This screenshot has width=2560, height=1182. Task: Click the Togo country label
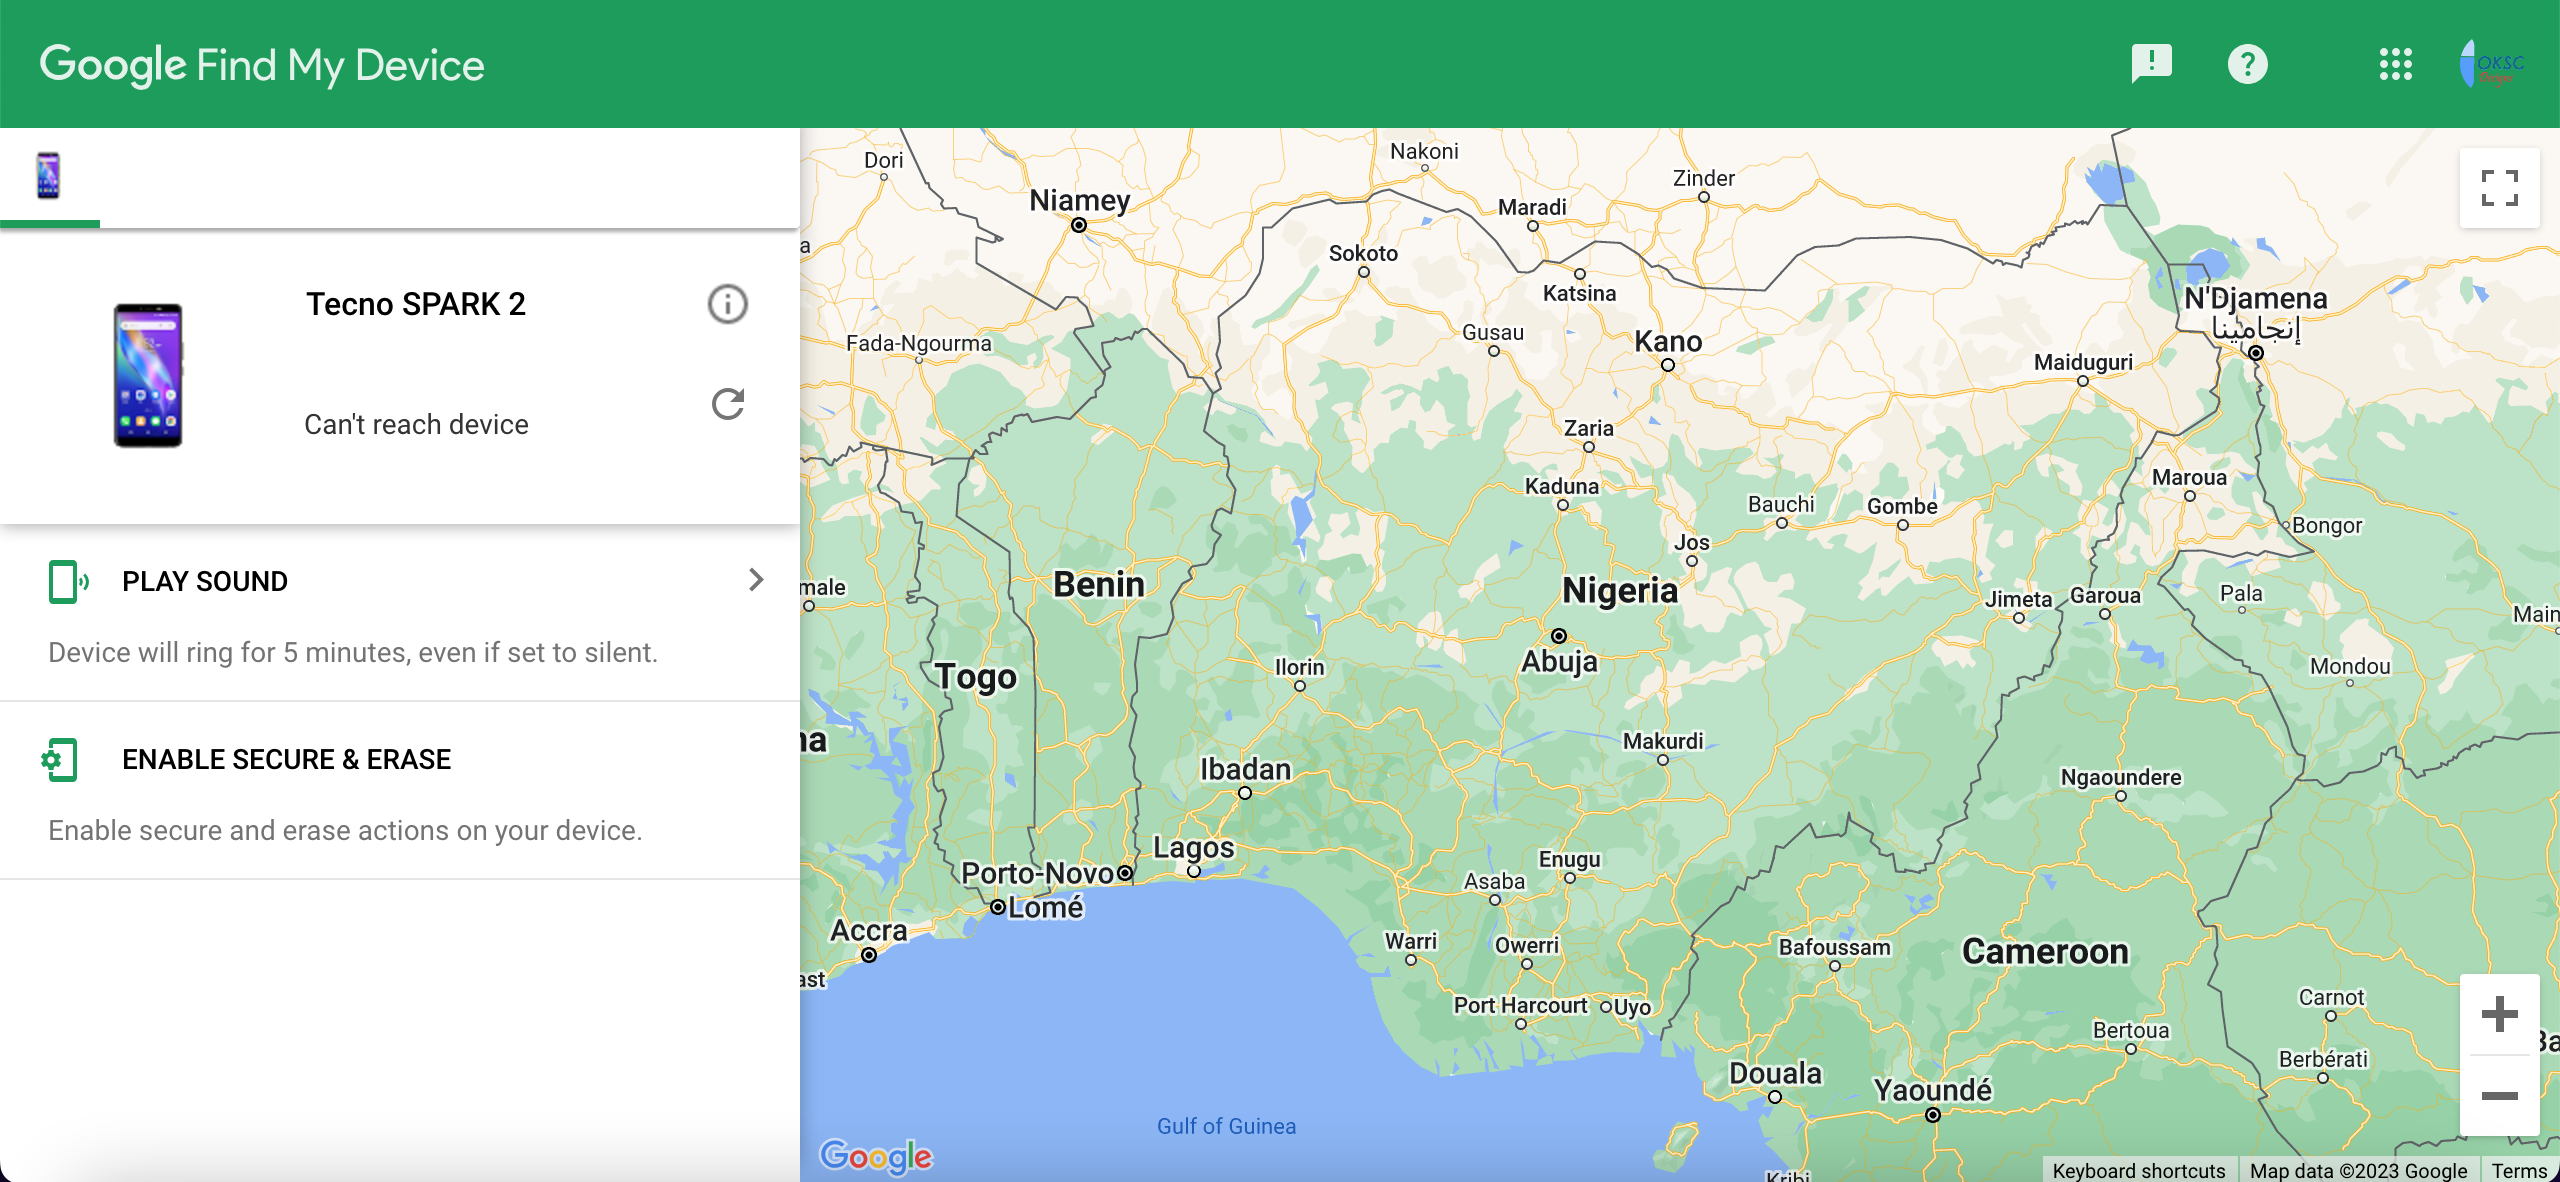pos(976,677)
